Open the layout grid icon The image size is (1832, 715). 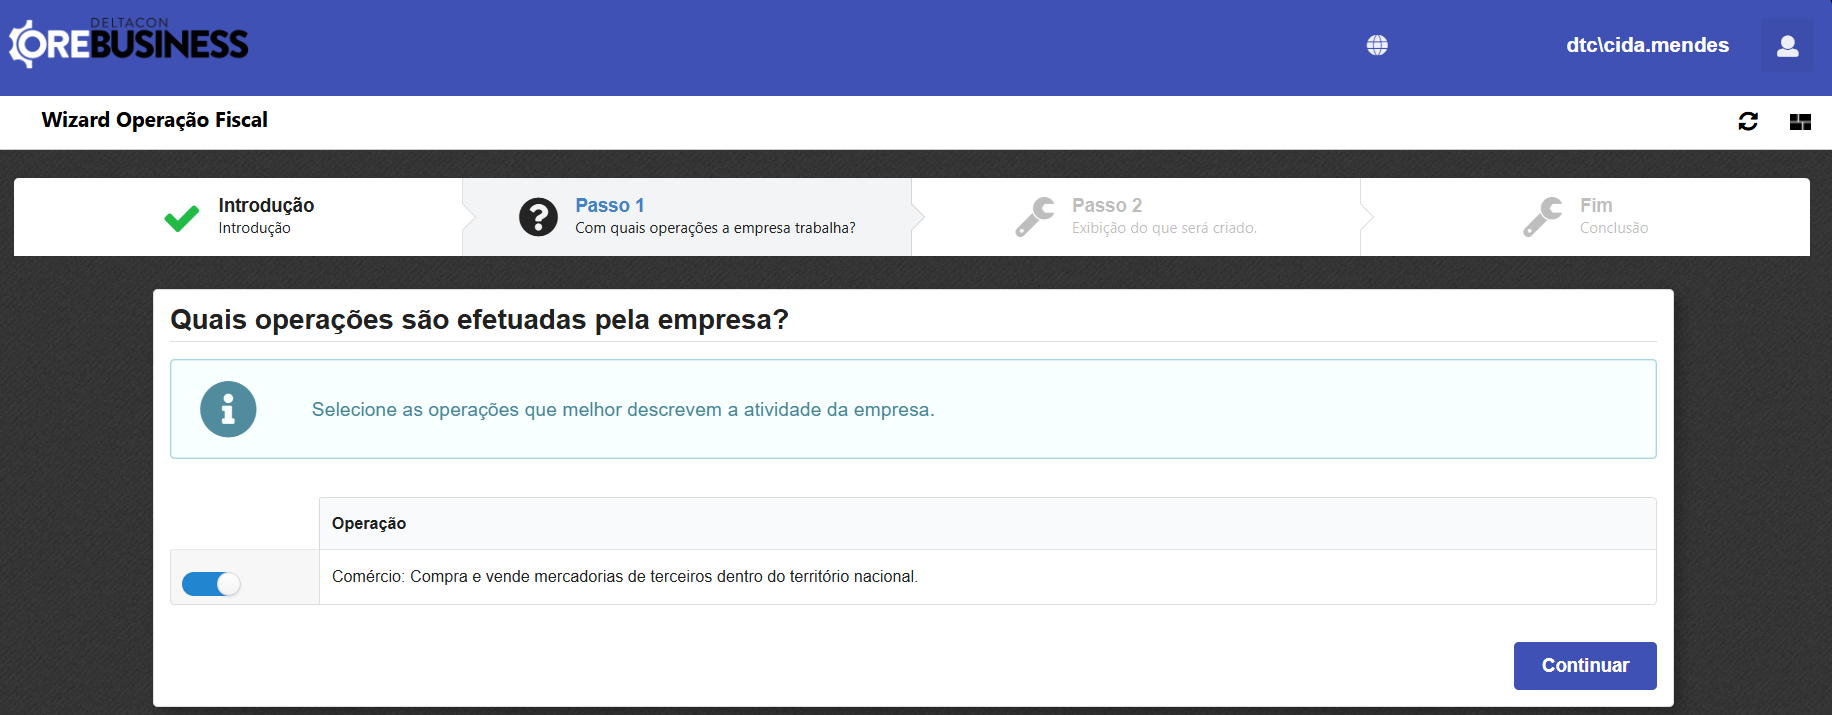click(1800, 122)
